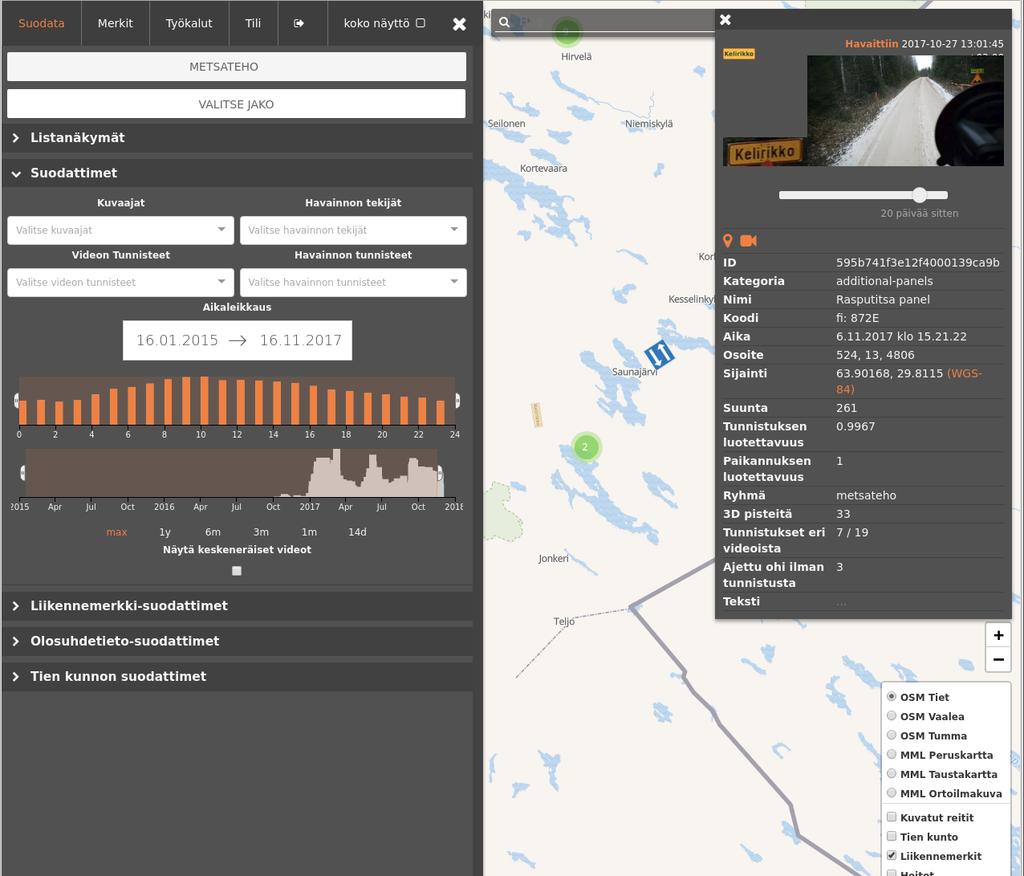Select OSM Tumma base map
This screenshot has width=1024, height=876.
(891, 735)
